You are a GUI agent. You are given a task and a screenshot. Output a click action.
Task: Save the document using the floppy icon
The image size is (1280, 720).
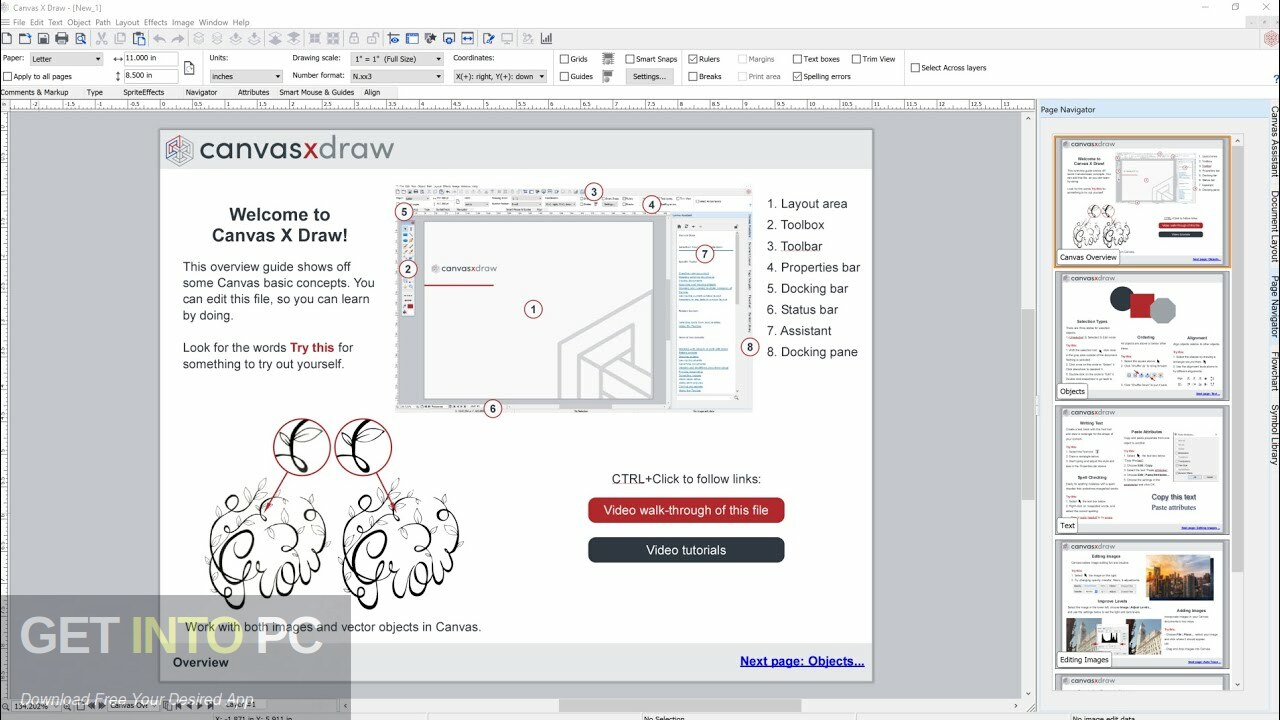43,39
